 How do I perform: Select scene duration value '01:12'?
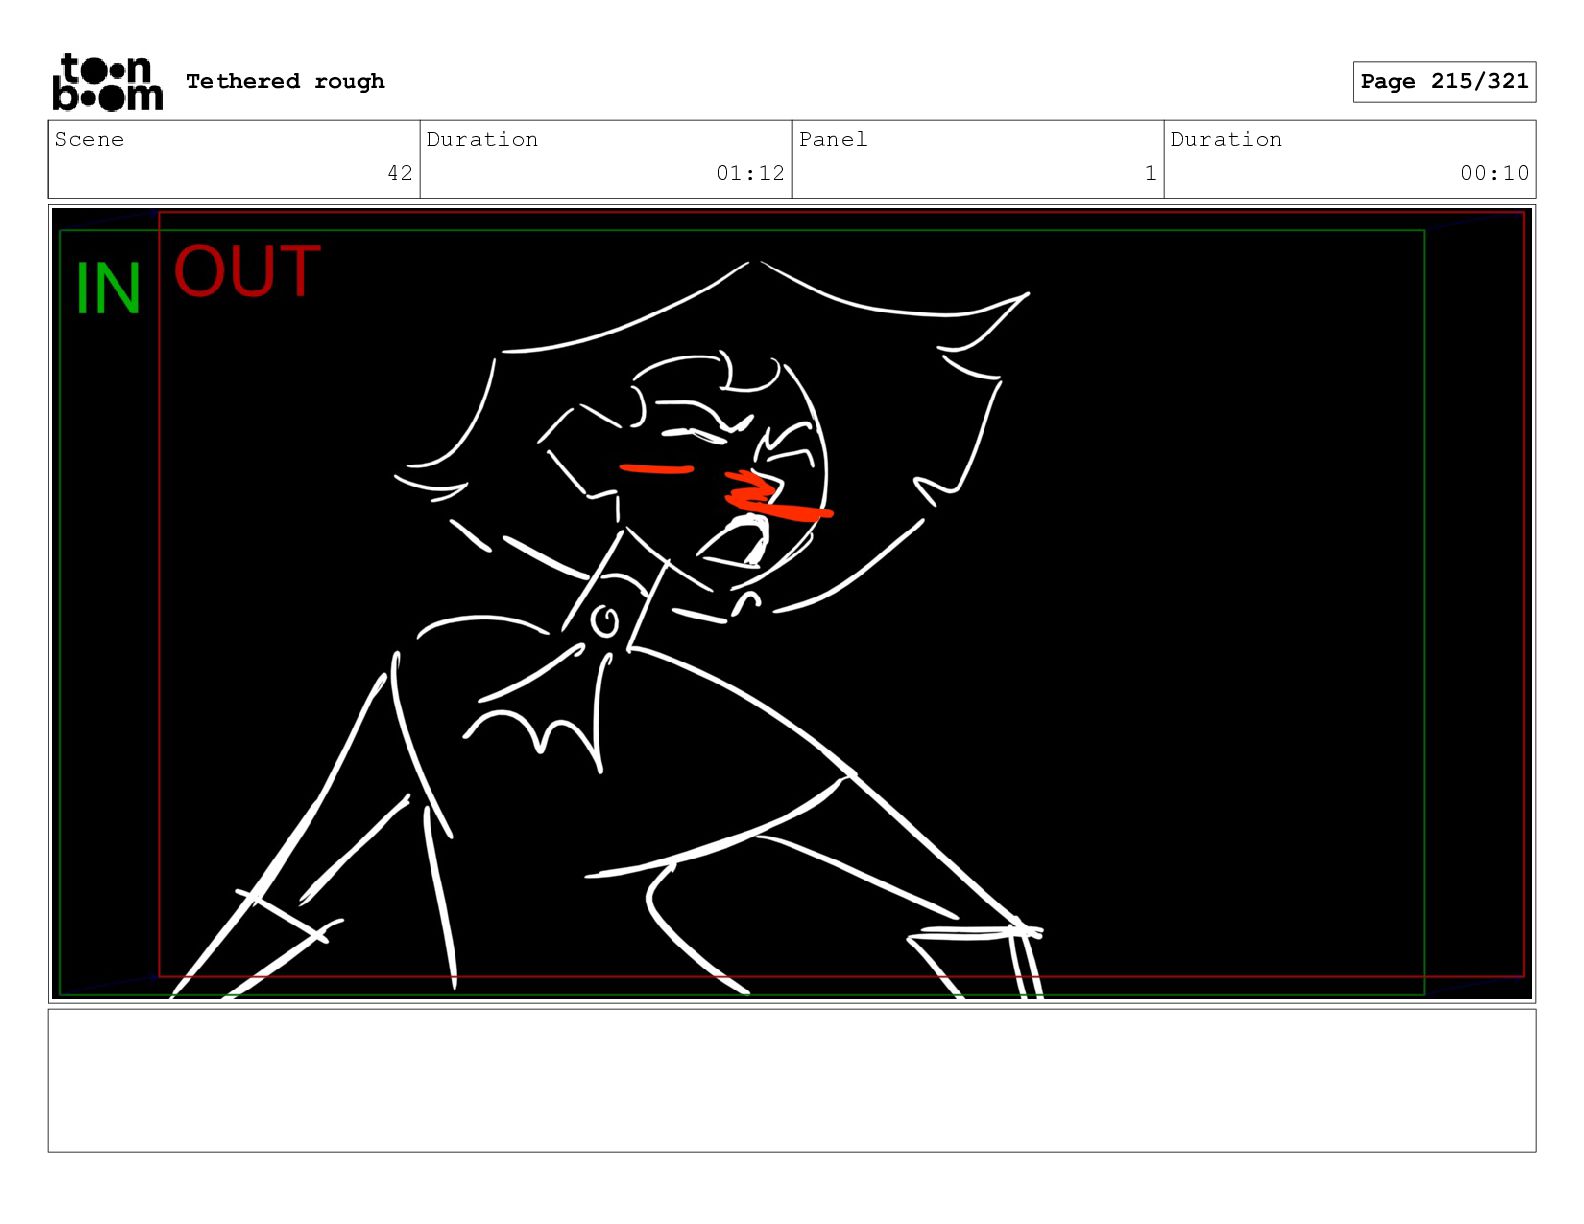coord(750,173)
